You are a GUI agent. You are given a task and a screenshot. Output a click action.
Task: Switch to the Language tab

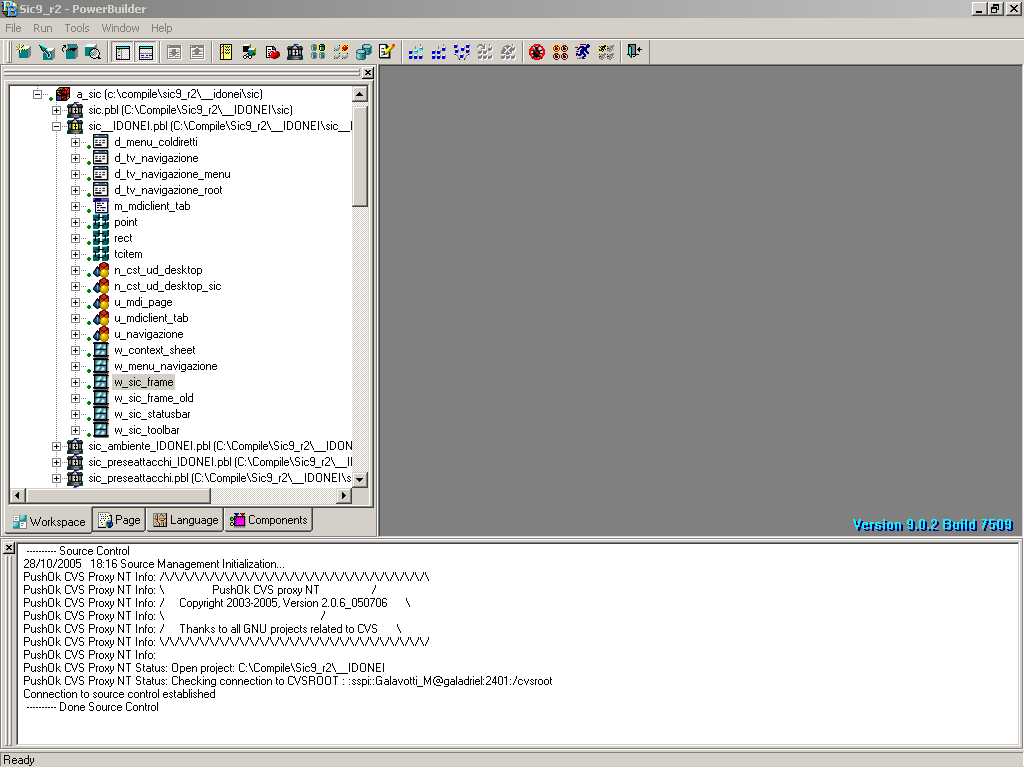click(185, 520)
